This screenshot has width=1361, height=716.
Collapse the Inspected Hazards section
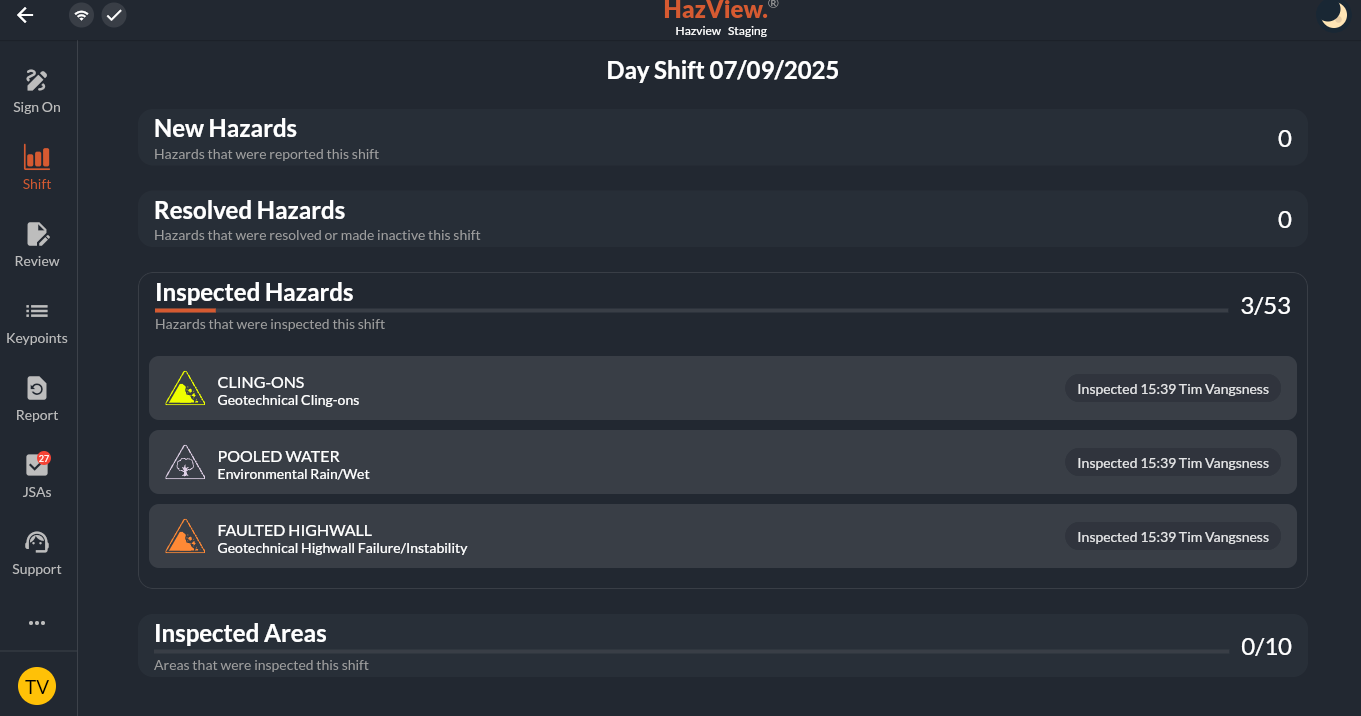722,303
